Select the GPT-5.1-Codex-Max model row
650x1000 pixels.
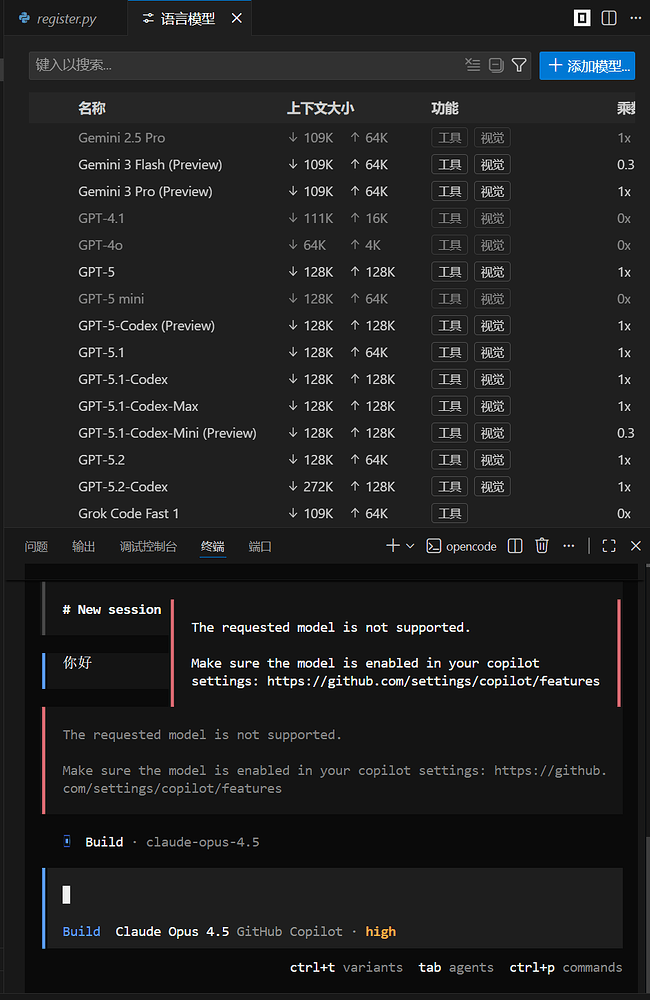[332, 406]
